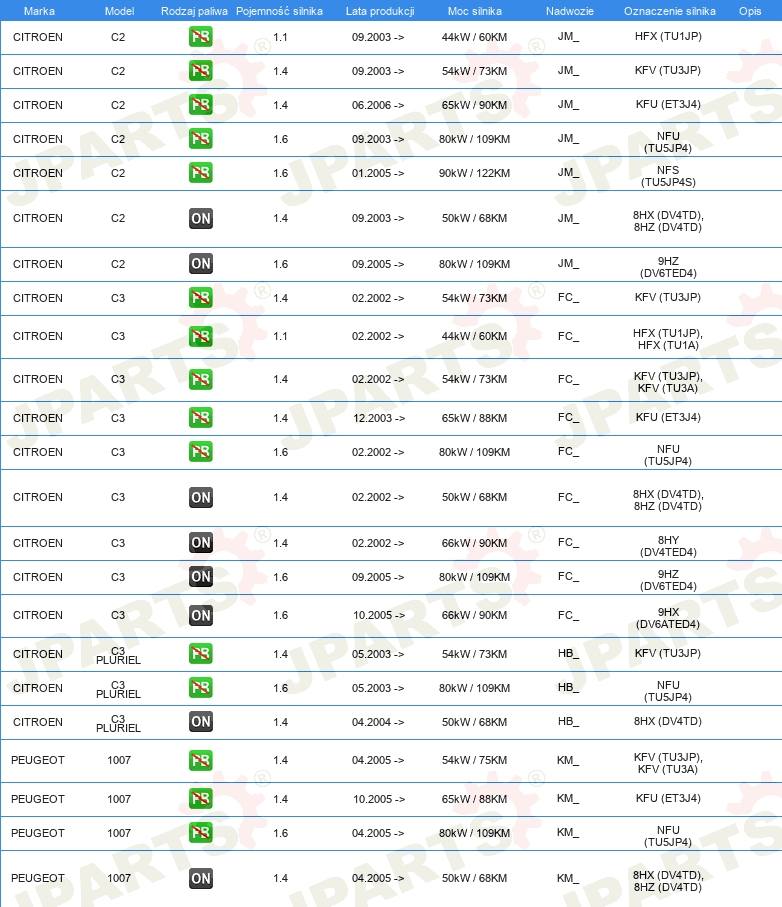
Task: Click ON icon in C3 Pluriel 04.2004 row
Action: (x=201, y=722)
